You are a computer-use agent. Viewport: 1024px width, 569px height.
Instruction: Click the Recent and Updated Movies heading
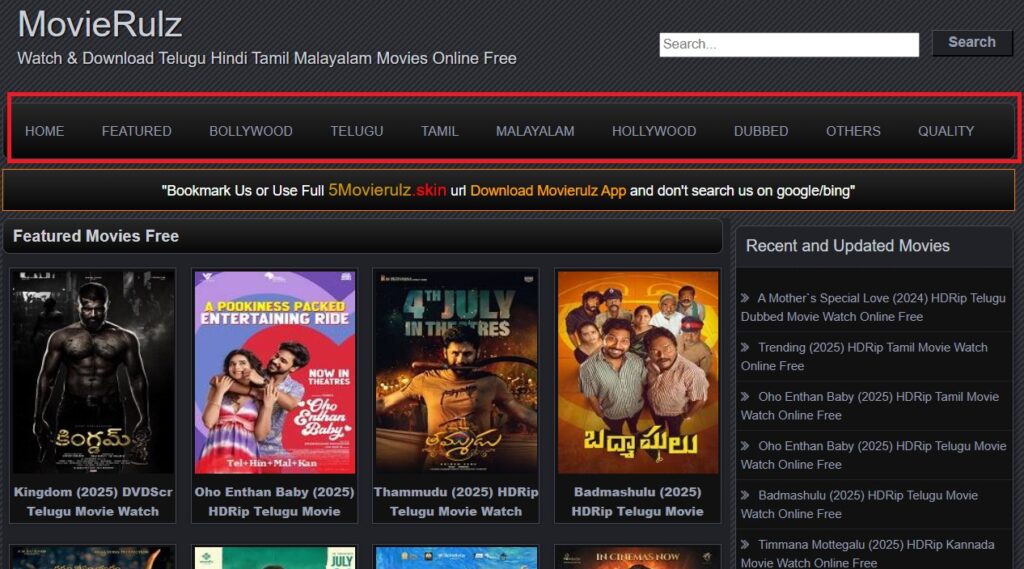[848, 246]
